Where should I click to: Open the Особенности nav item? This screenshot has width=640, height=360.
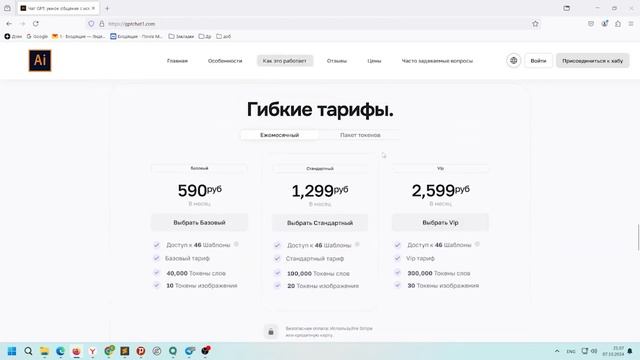click(225, 61)
